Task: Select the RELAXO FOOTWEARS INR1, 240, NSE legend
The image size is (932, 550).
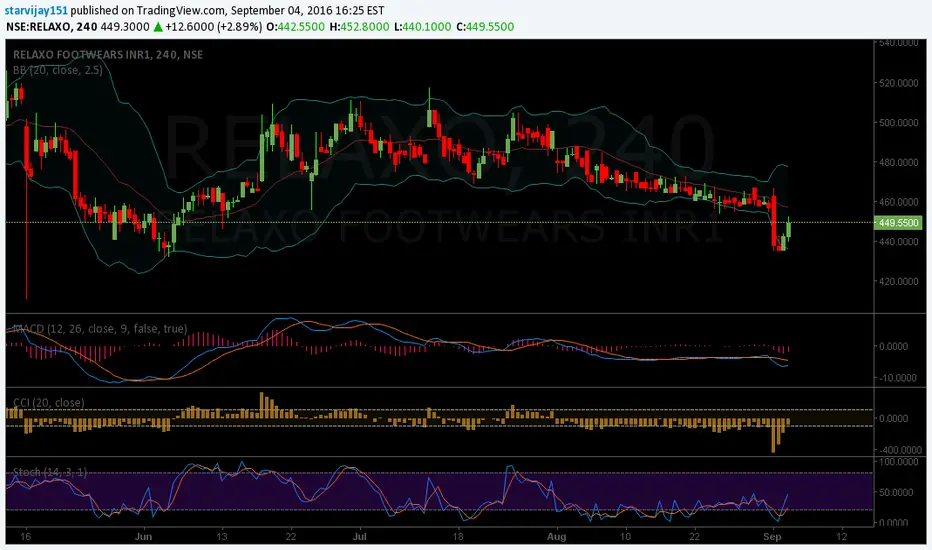Action: [108, 55]
